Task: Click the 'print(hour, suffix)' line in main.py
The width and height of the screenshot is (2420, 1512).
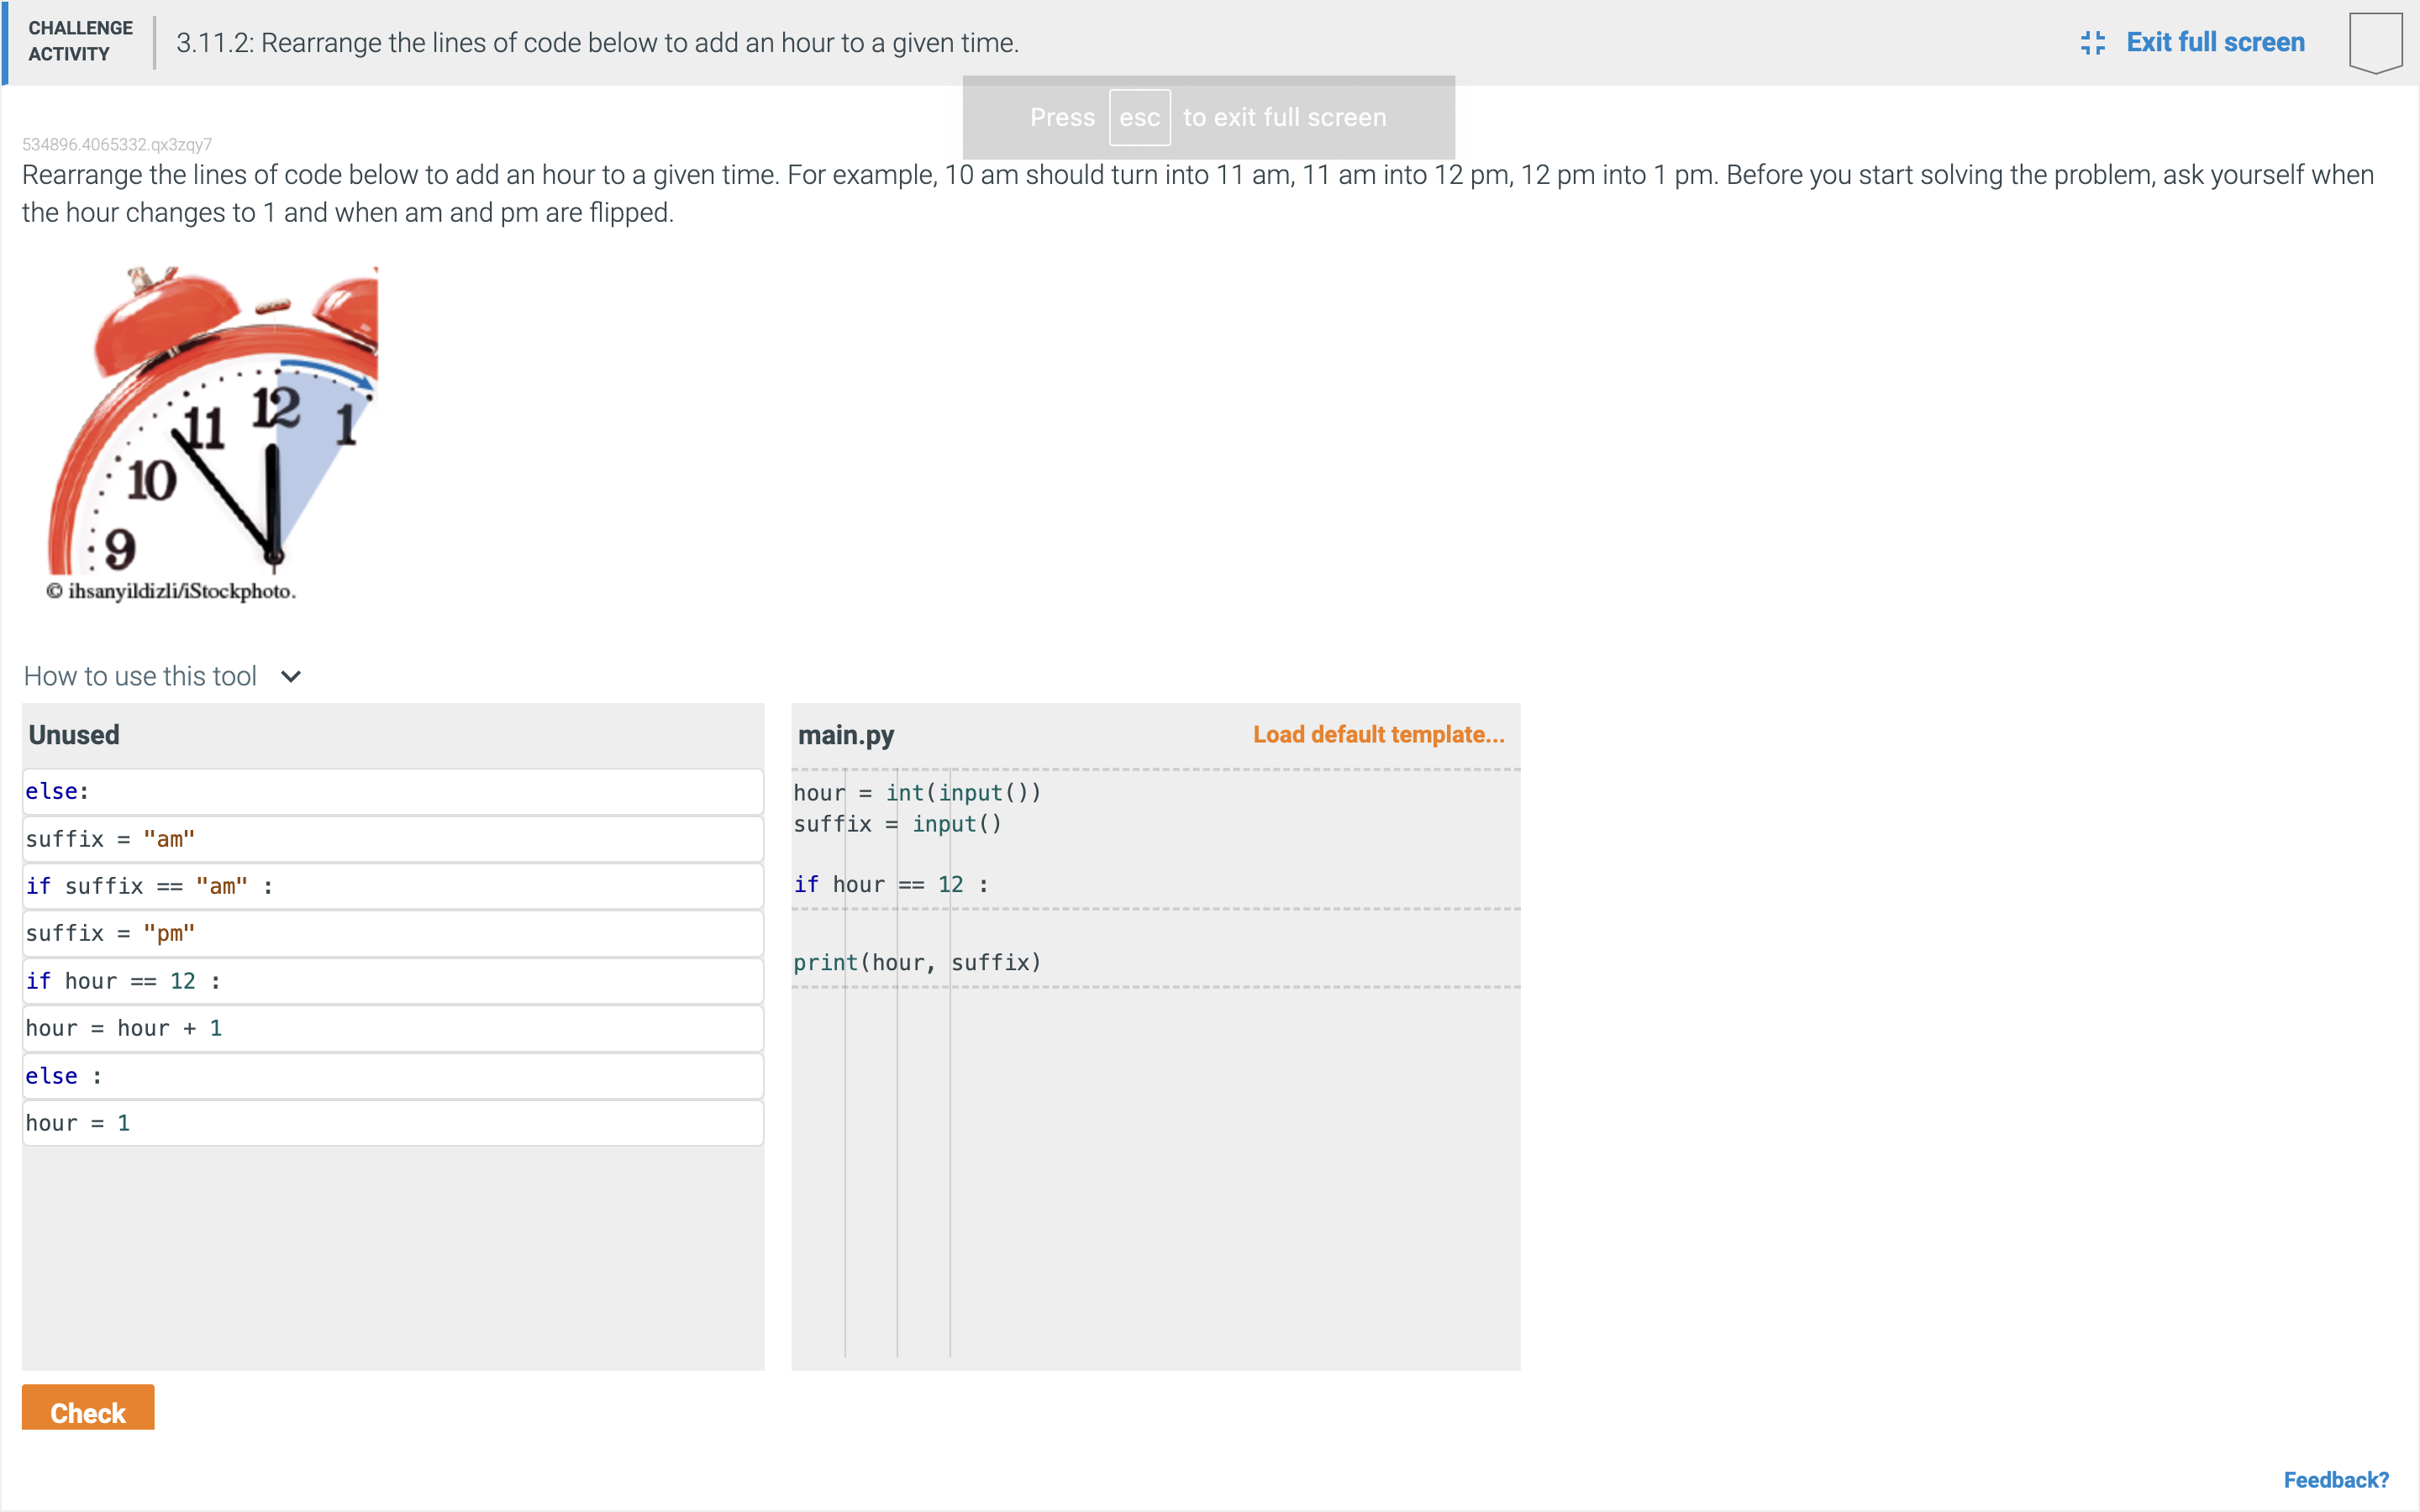Action: pyautogui.click(x=917, y=962)
